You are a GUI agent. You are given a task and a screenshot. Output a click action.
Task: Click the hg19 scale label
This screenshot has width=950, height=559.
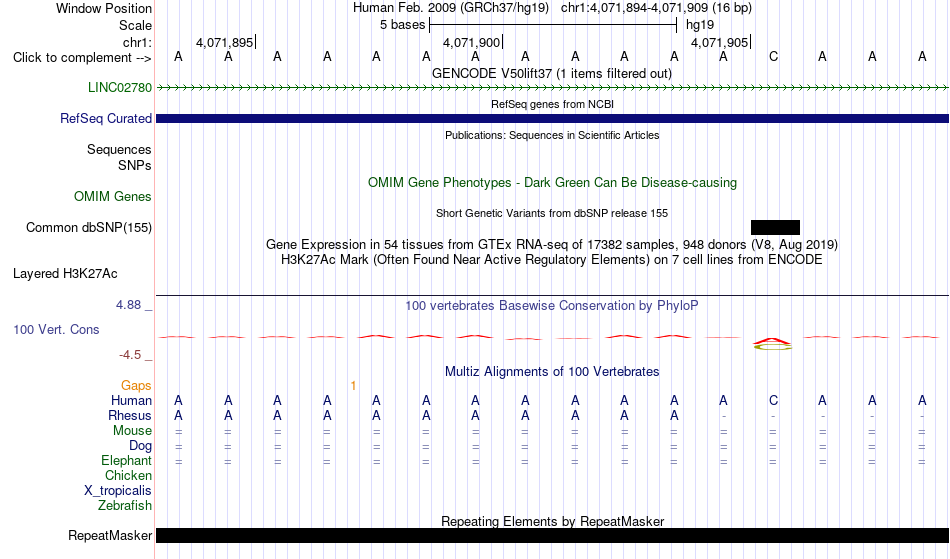(x=700, y=25)
